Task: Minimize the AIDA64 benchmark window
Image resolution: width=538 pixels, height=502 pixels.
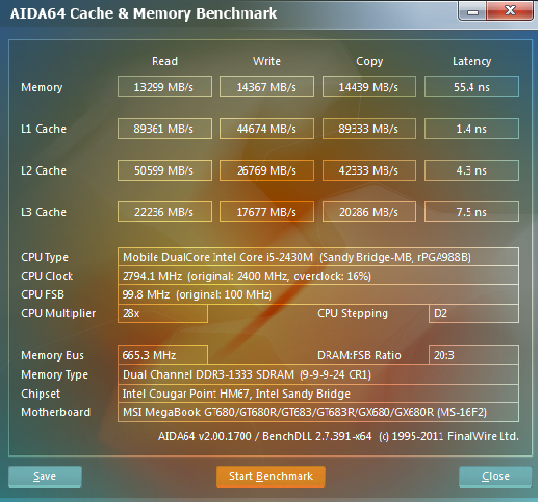Action: click(x=472, y=12)
